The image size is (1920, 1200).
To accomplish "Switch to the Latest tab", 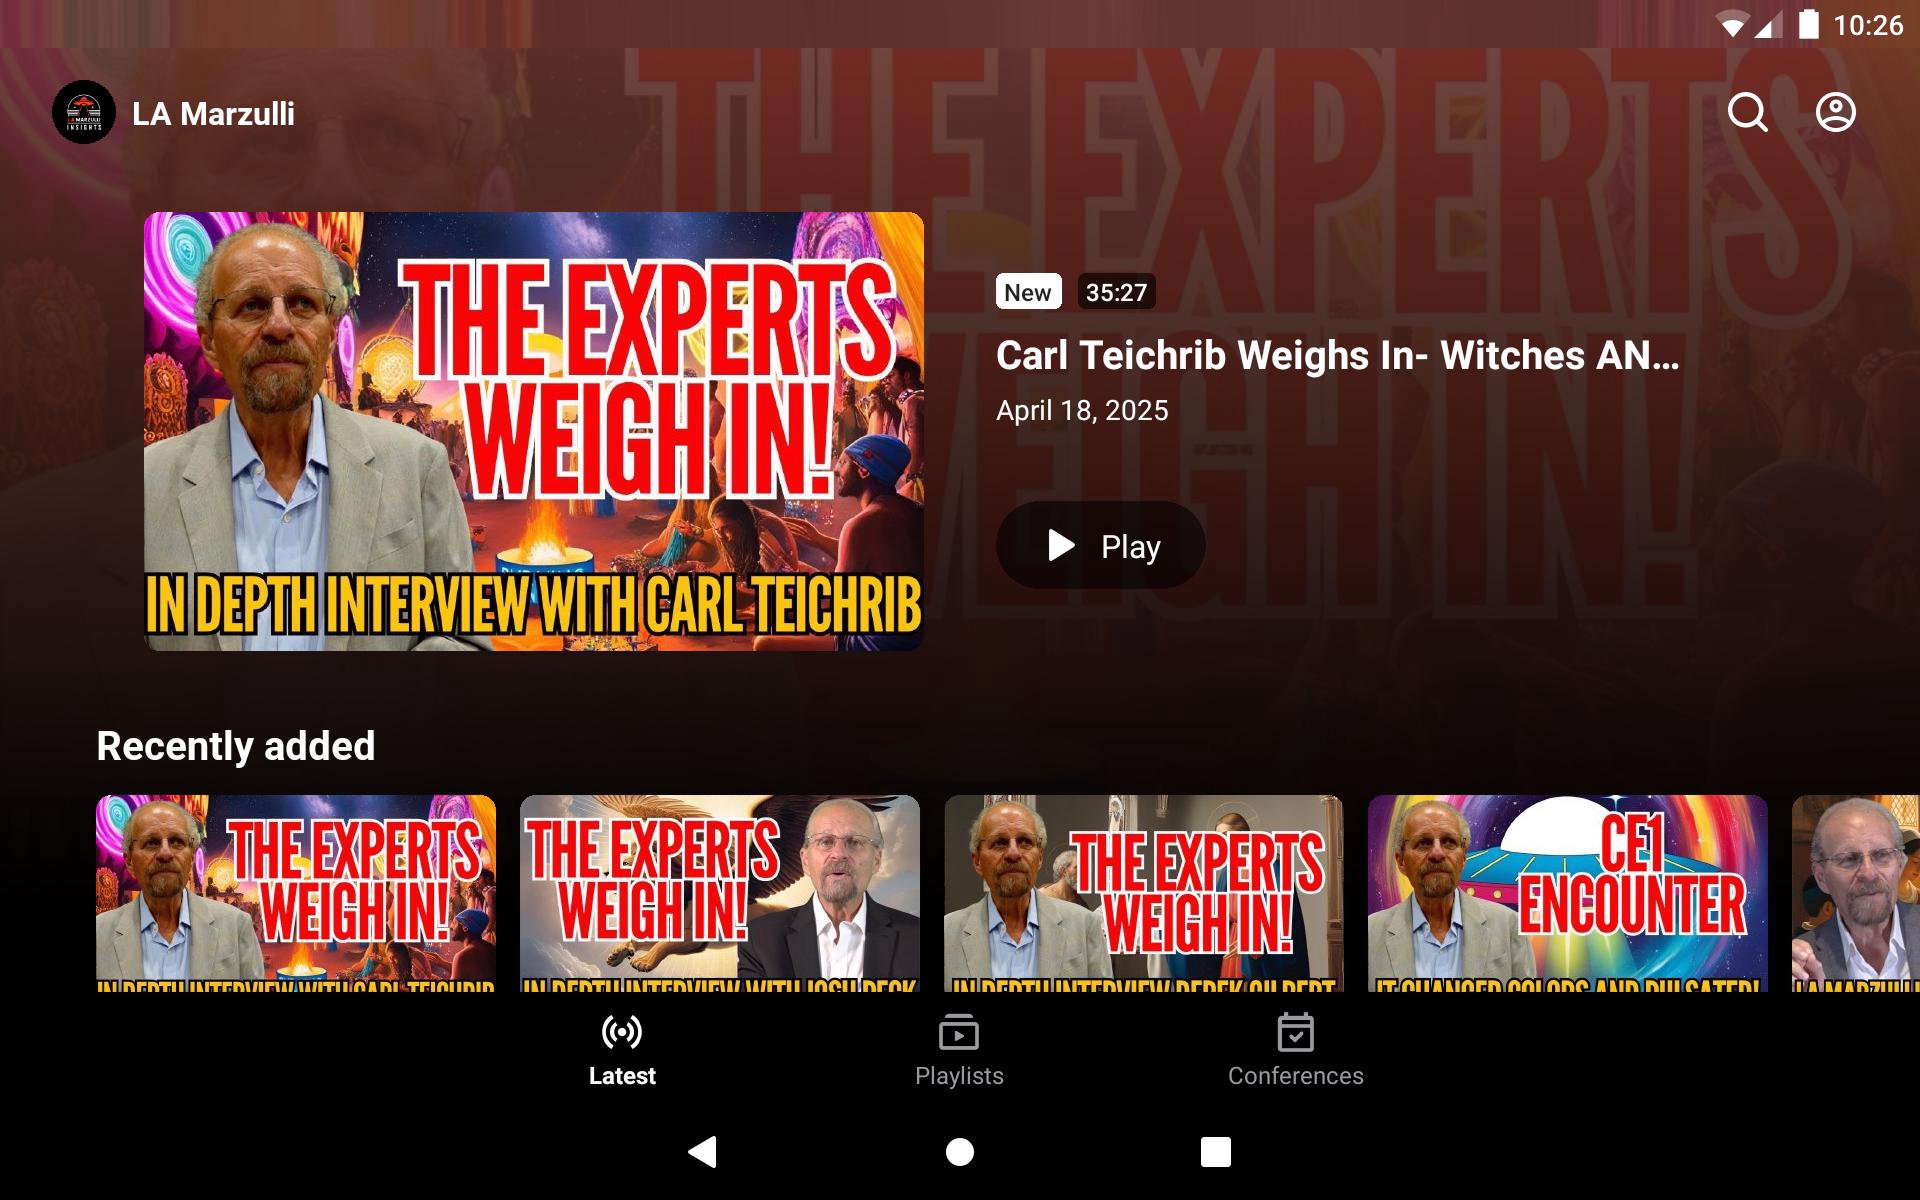I will click(622, 1050).
